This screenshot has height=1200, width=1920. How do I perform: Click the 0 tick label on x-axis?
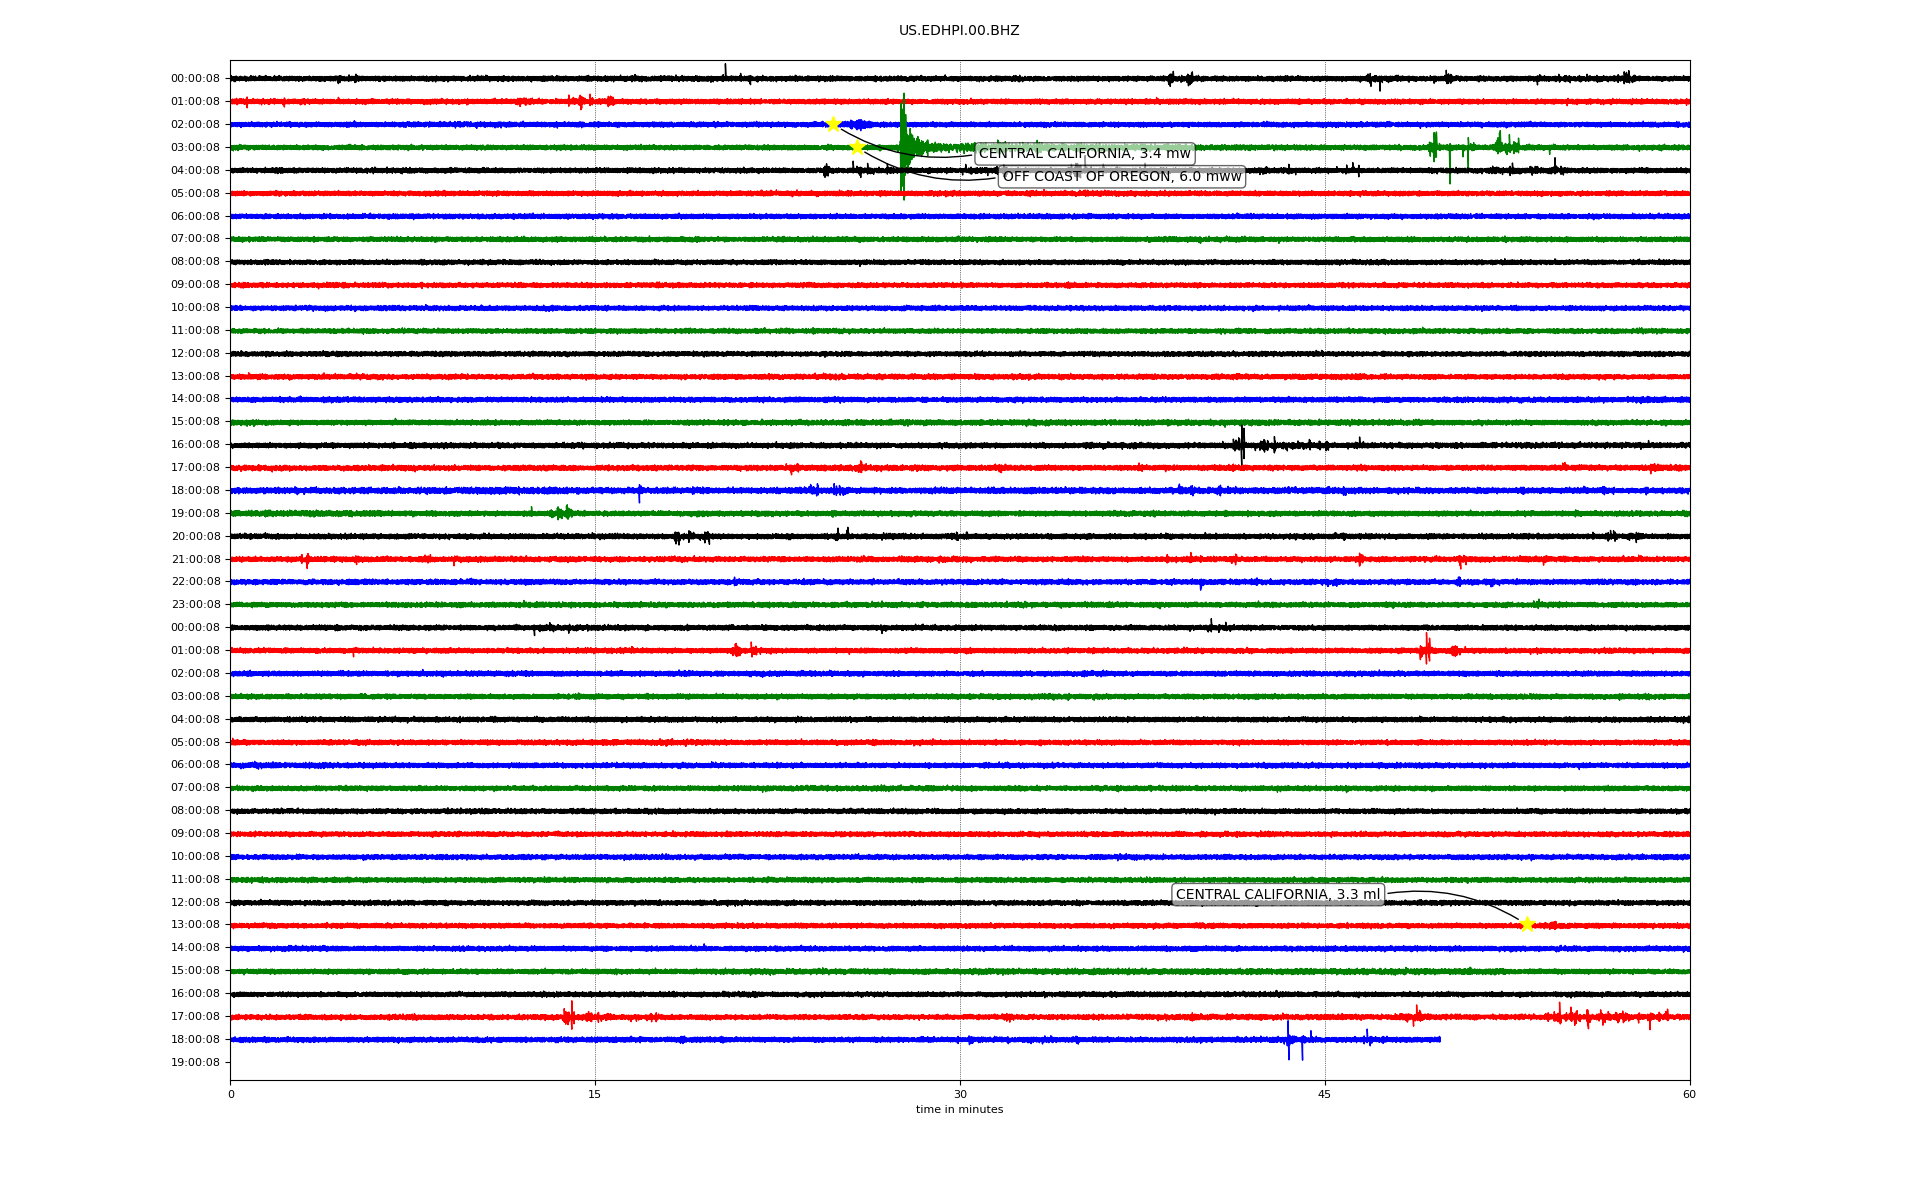coord(231,1094)
